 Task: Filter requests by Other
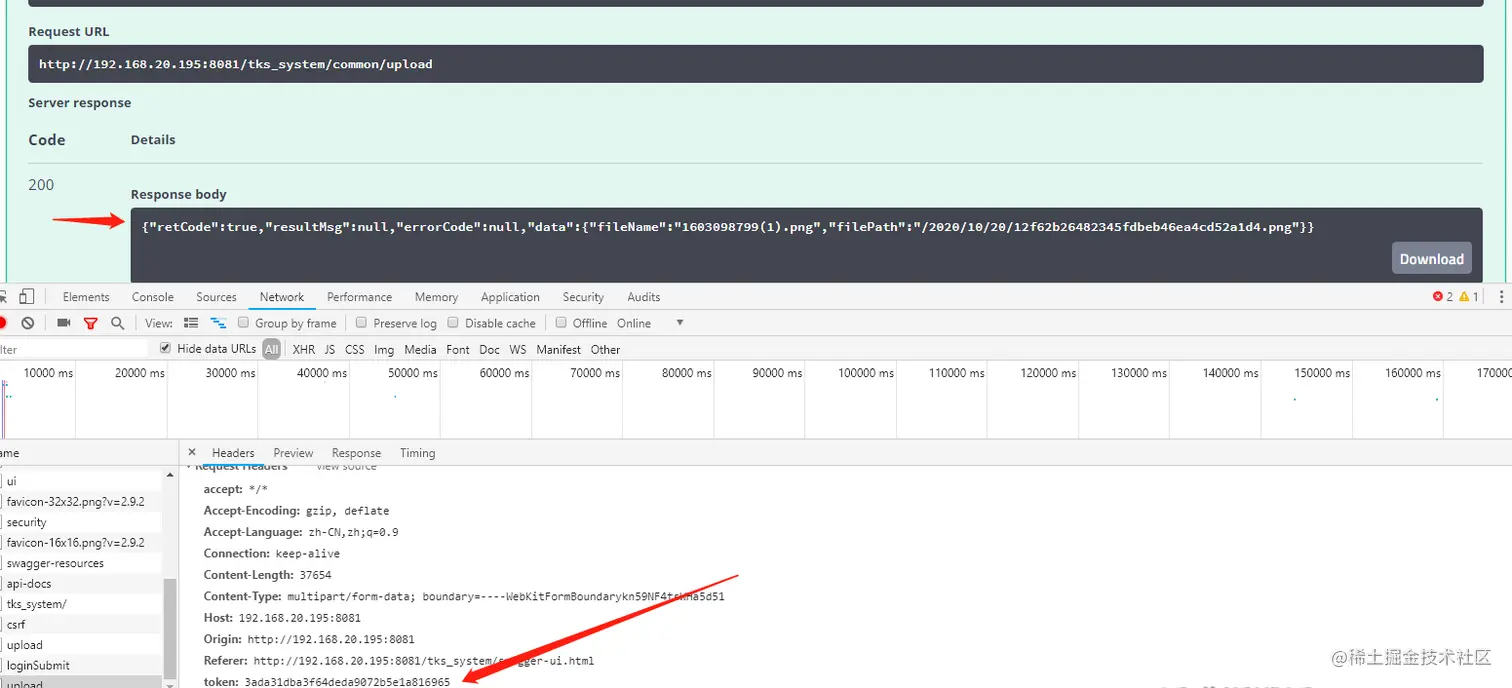(x=605, y=349)
